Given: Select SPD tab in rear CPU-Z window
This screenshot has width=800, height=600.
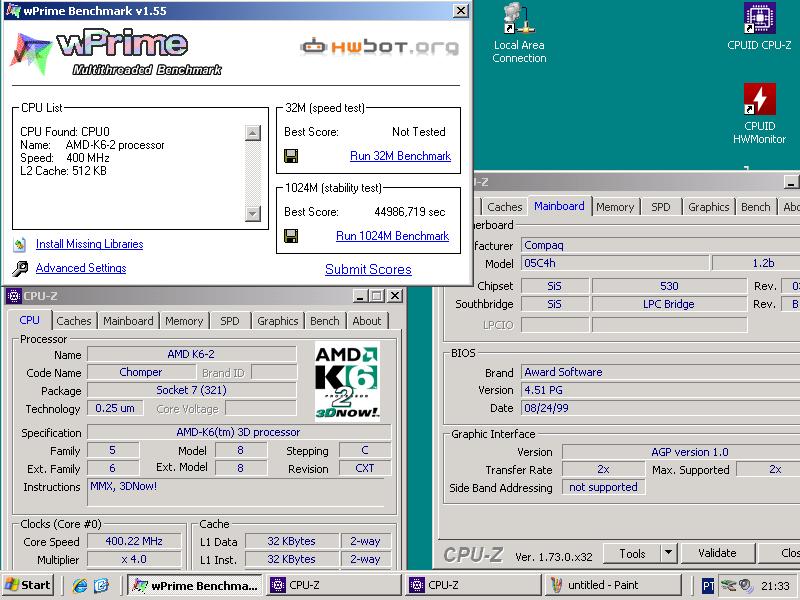Looking at the screenshot, I should point(660,207).
